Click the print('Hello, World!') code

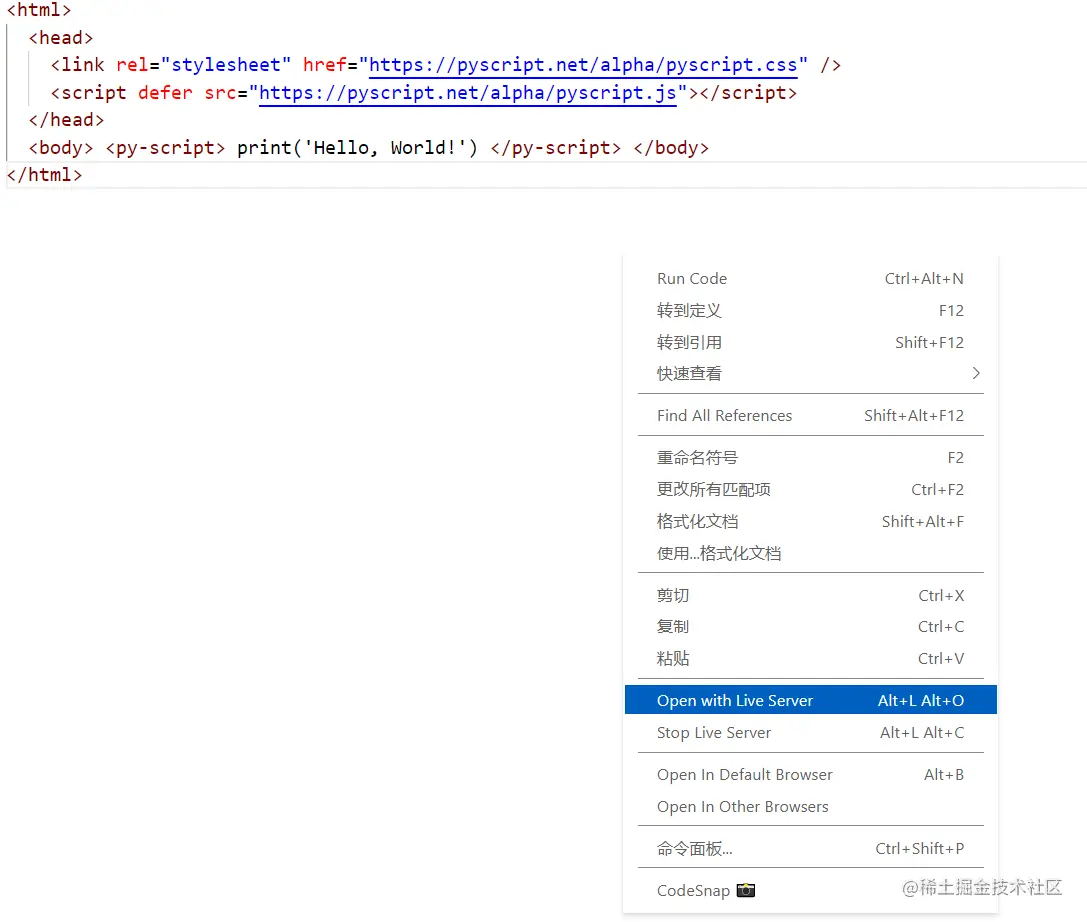358,148
